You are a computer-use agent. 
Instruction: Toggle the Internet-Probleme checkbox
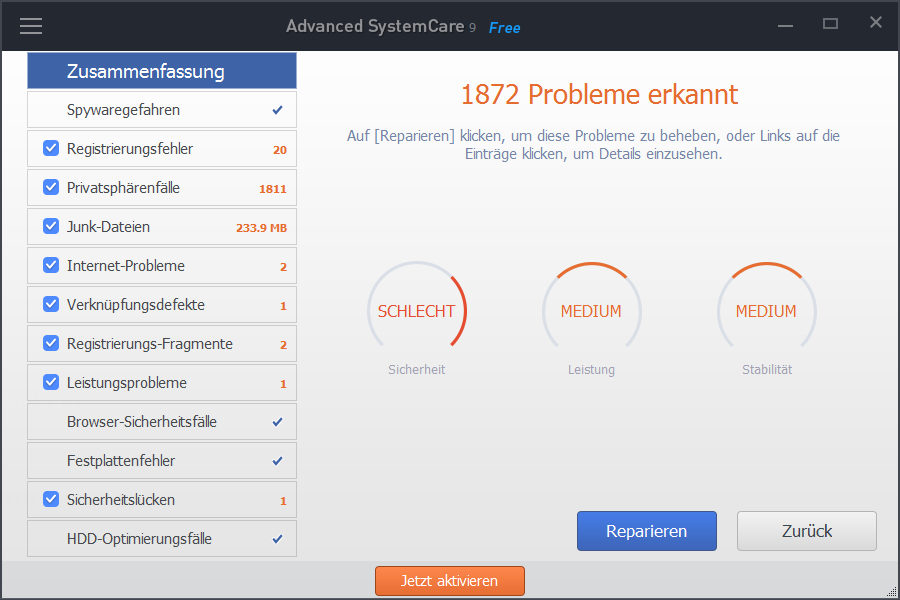[51, 265]
